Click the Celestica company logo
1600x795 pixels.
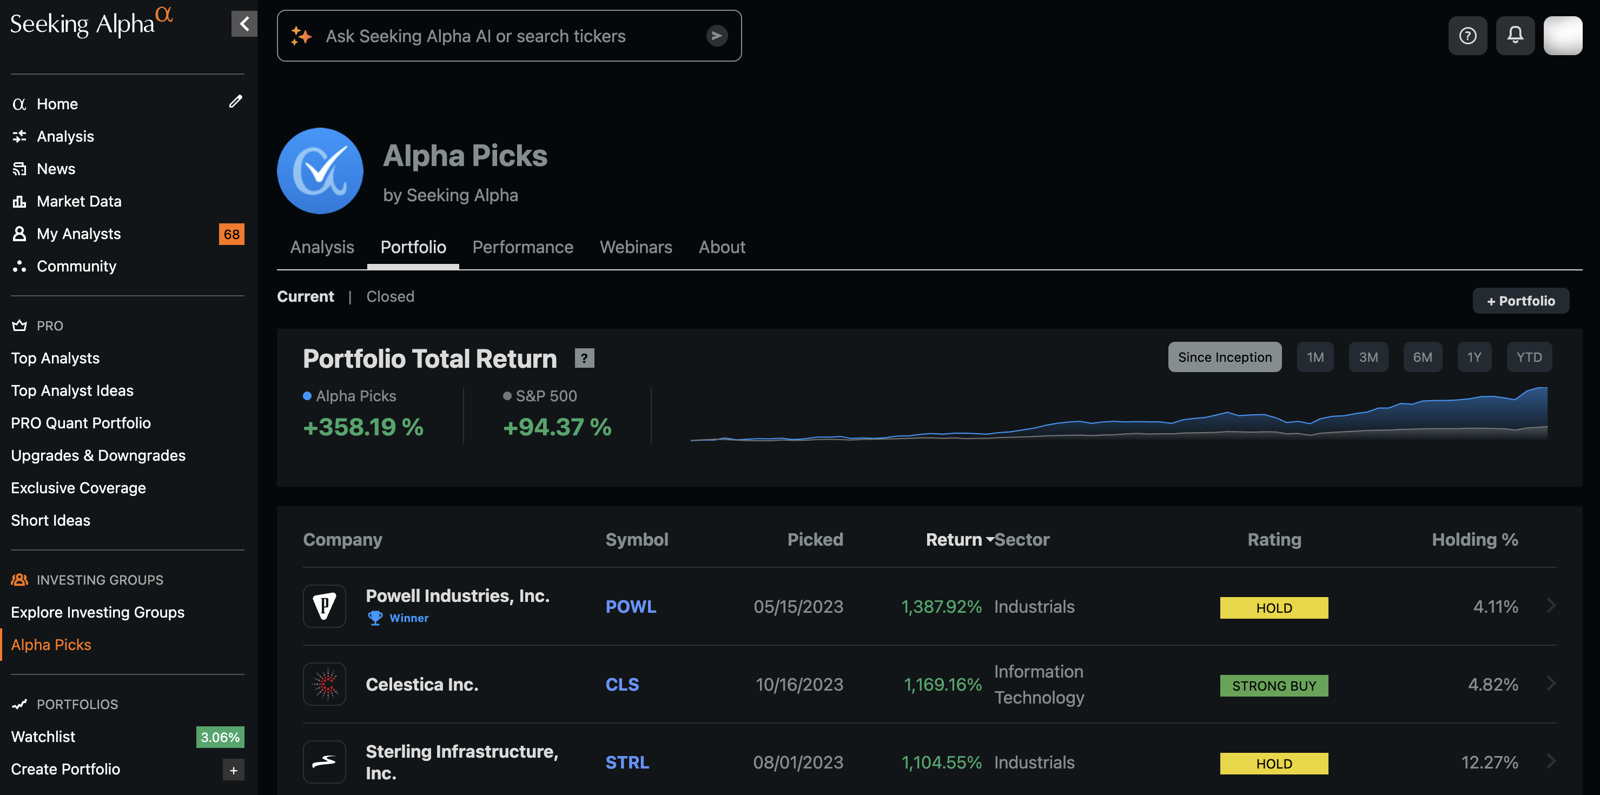coord(325,684)
